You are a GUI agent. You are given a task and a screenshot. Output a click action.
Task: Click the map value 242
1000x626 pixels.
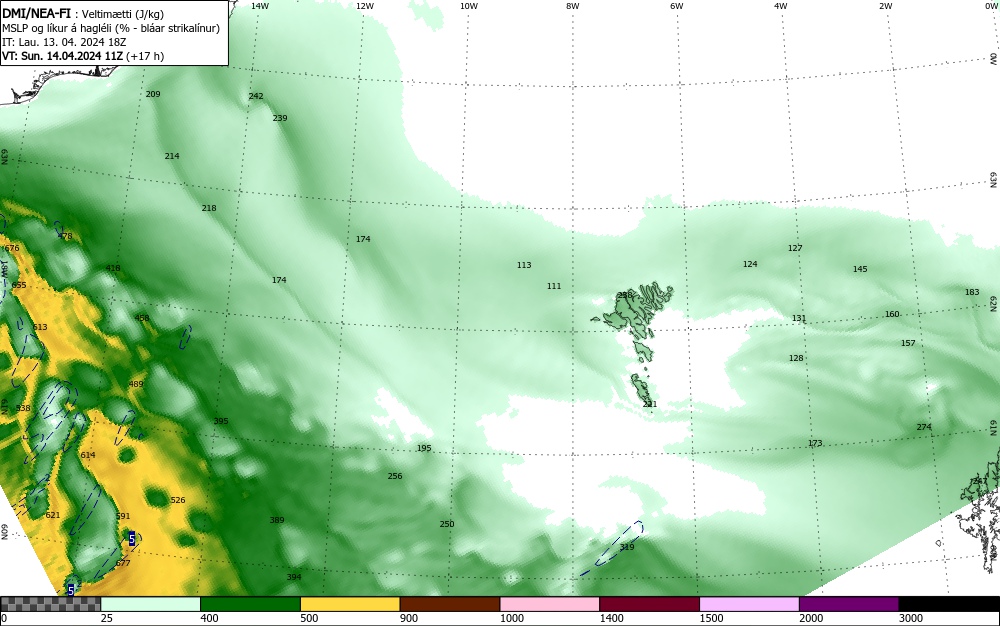click(256, 96)
